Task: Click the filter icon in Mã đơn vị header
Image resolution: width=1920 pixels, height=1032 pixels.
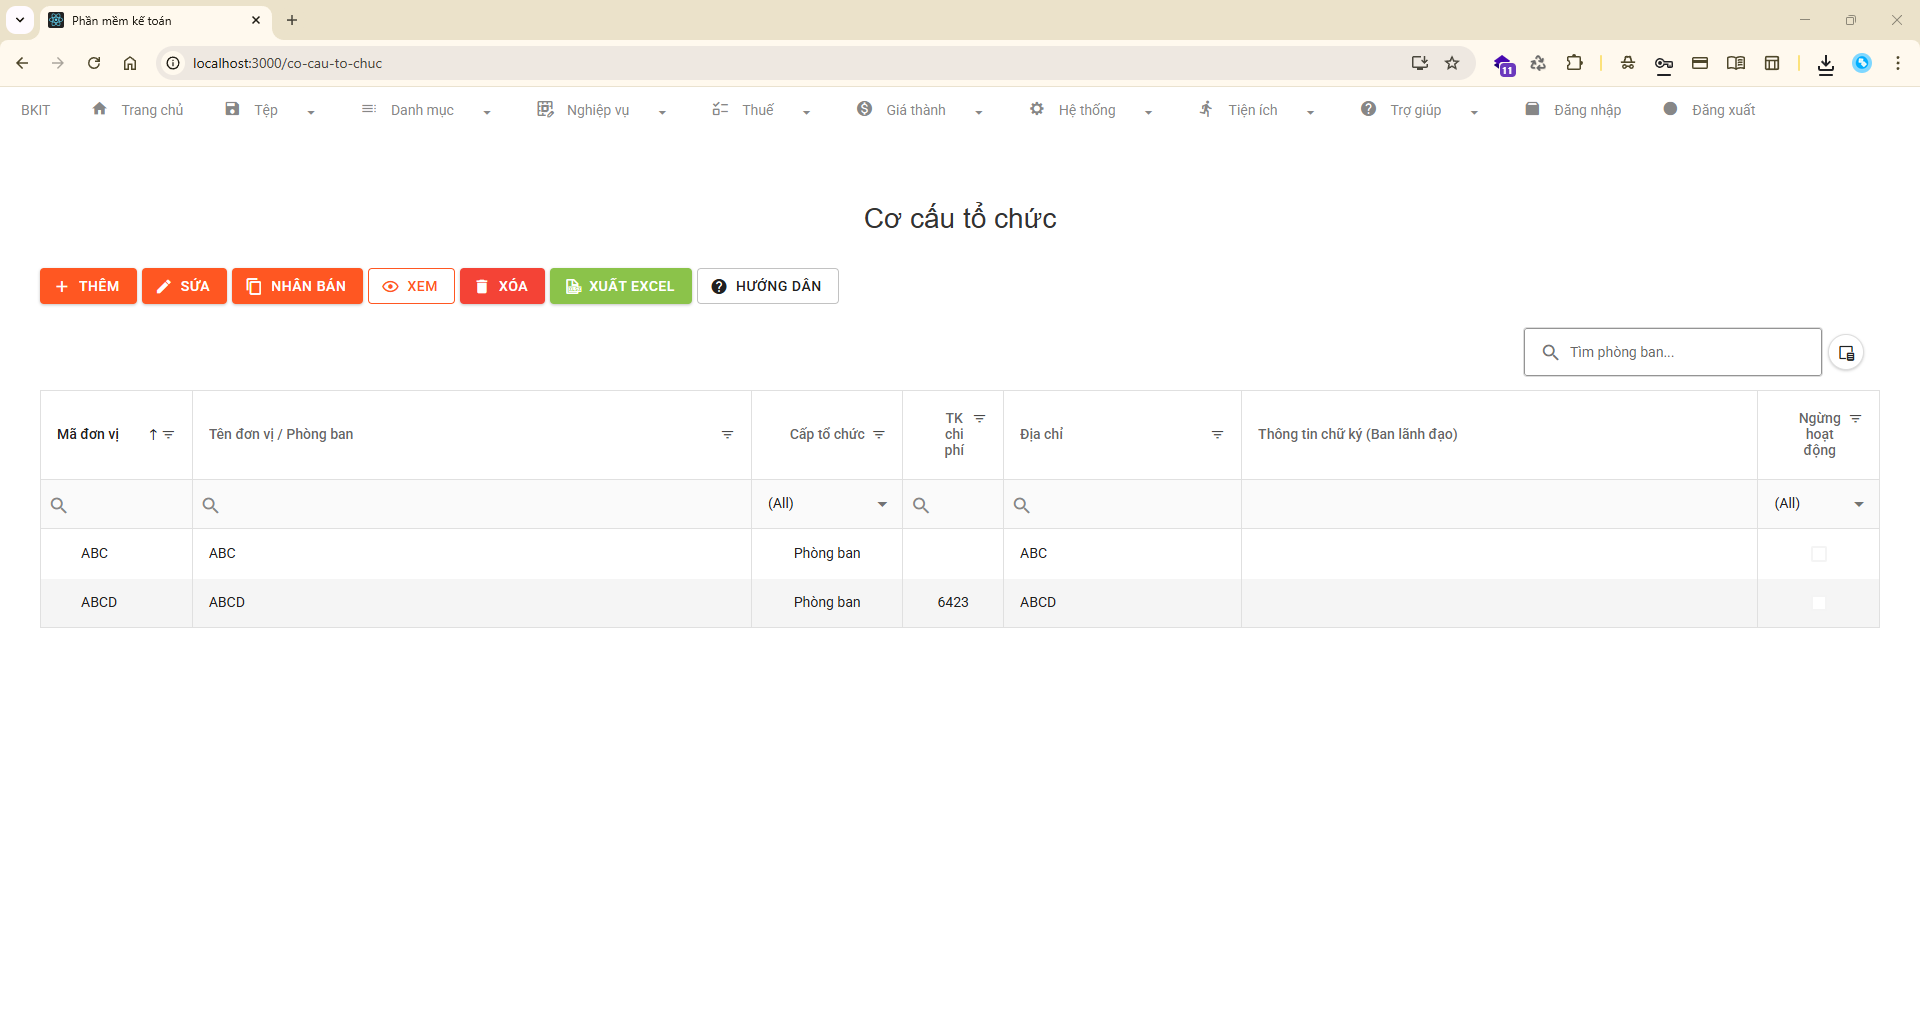Action: 169,435
